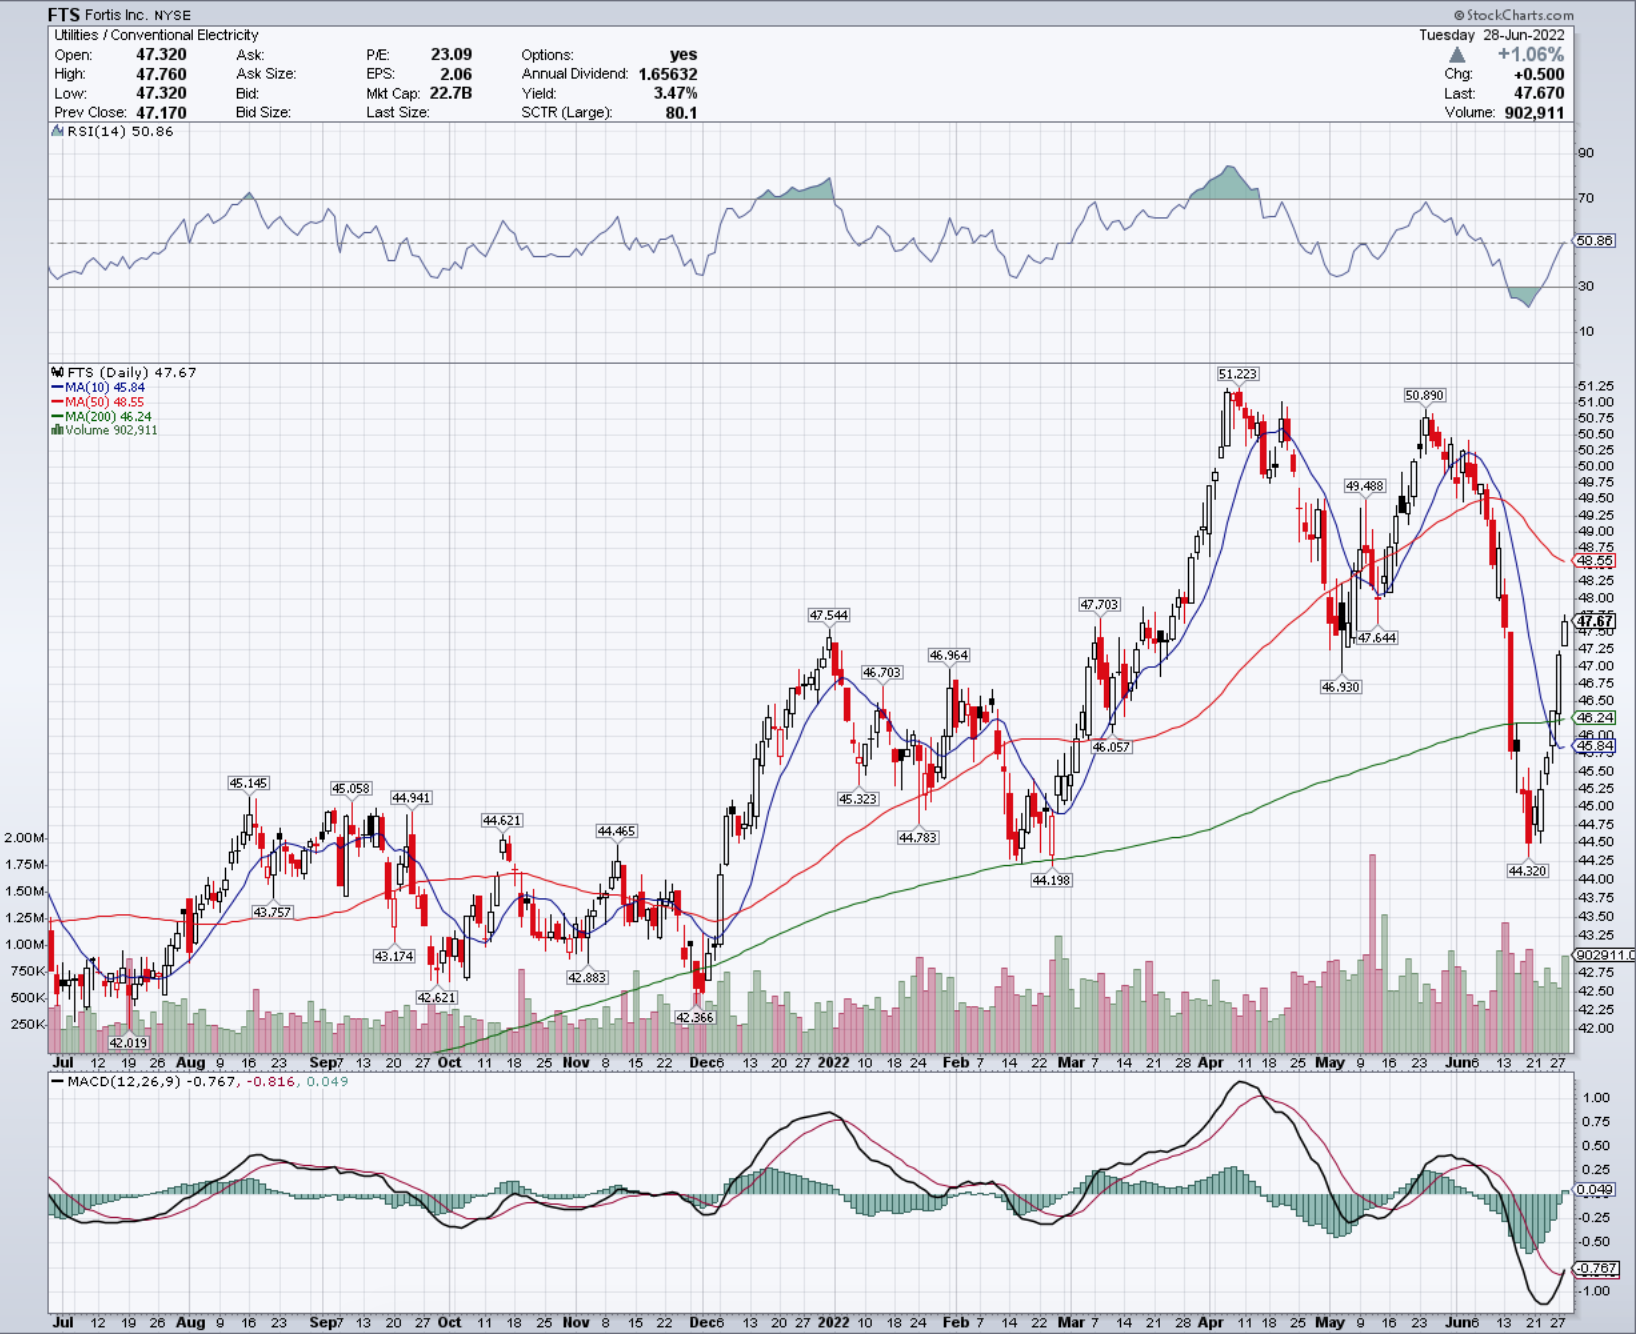Click the 47.67 last price axis tag
The height and width of the screenshot is (1334, 1636).
[x=1594, y=621]
